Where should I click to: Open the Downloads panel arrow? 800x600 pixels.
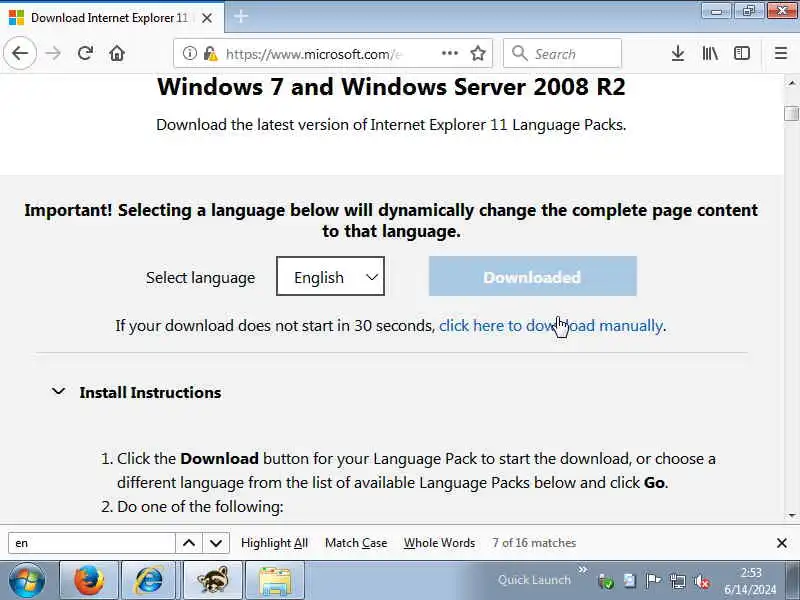coord(678,53)
